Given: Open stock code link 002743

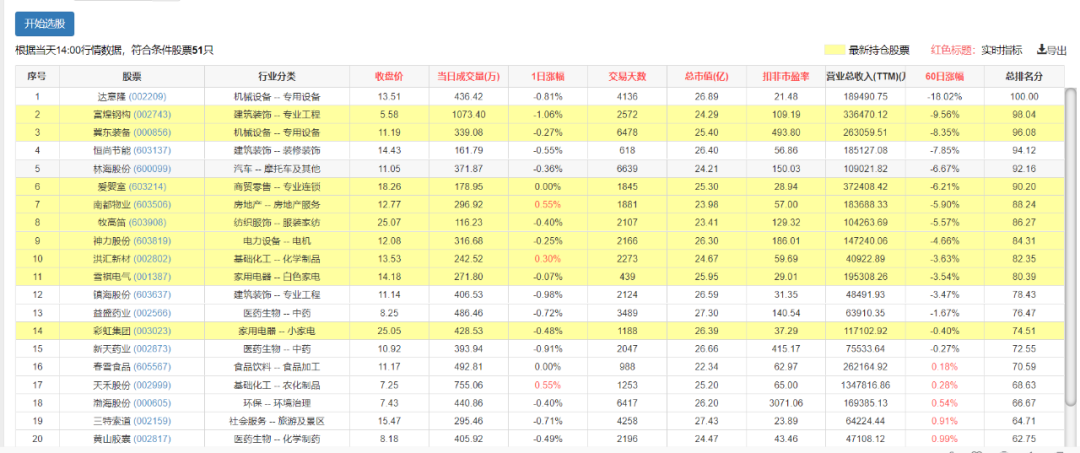Looking at the screenshot, I should [154, 114].
